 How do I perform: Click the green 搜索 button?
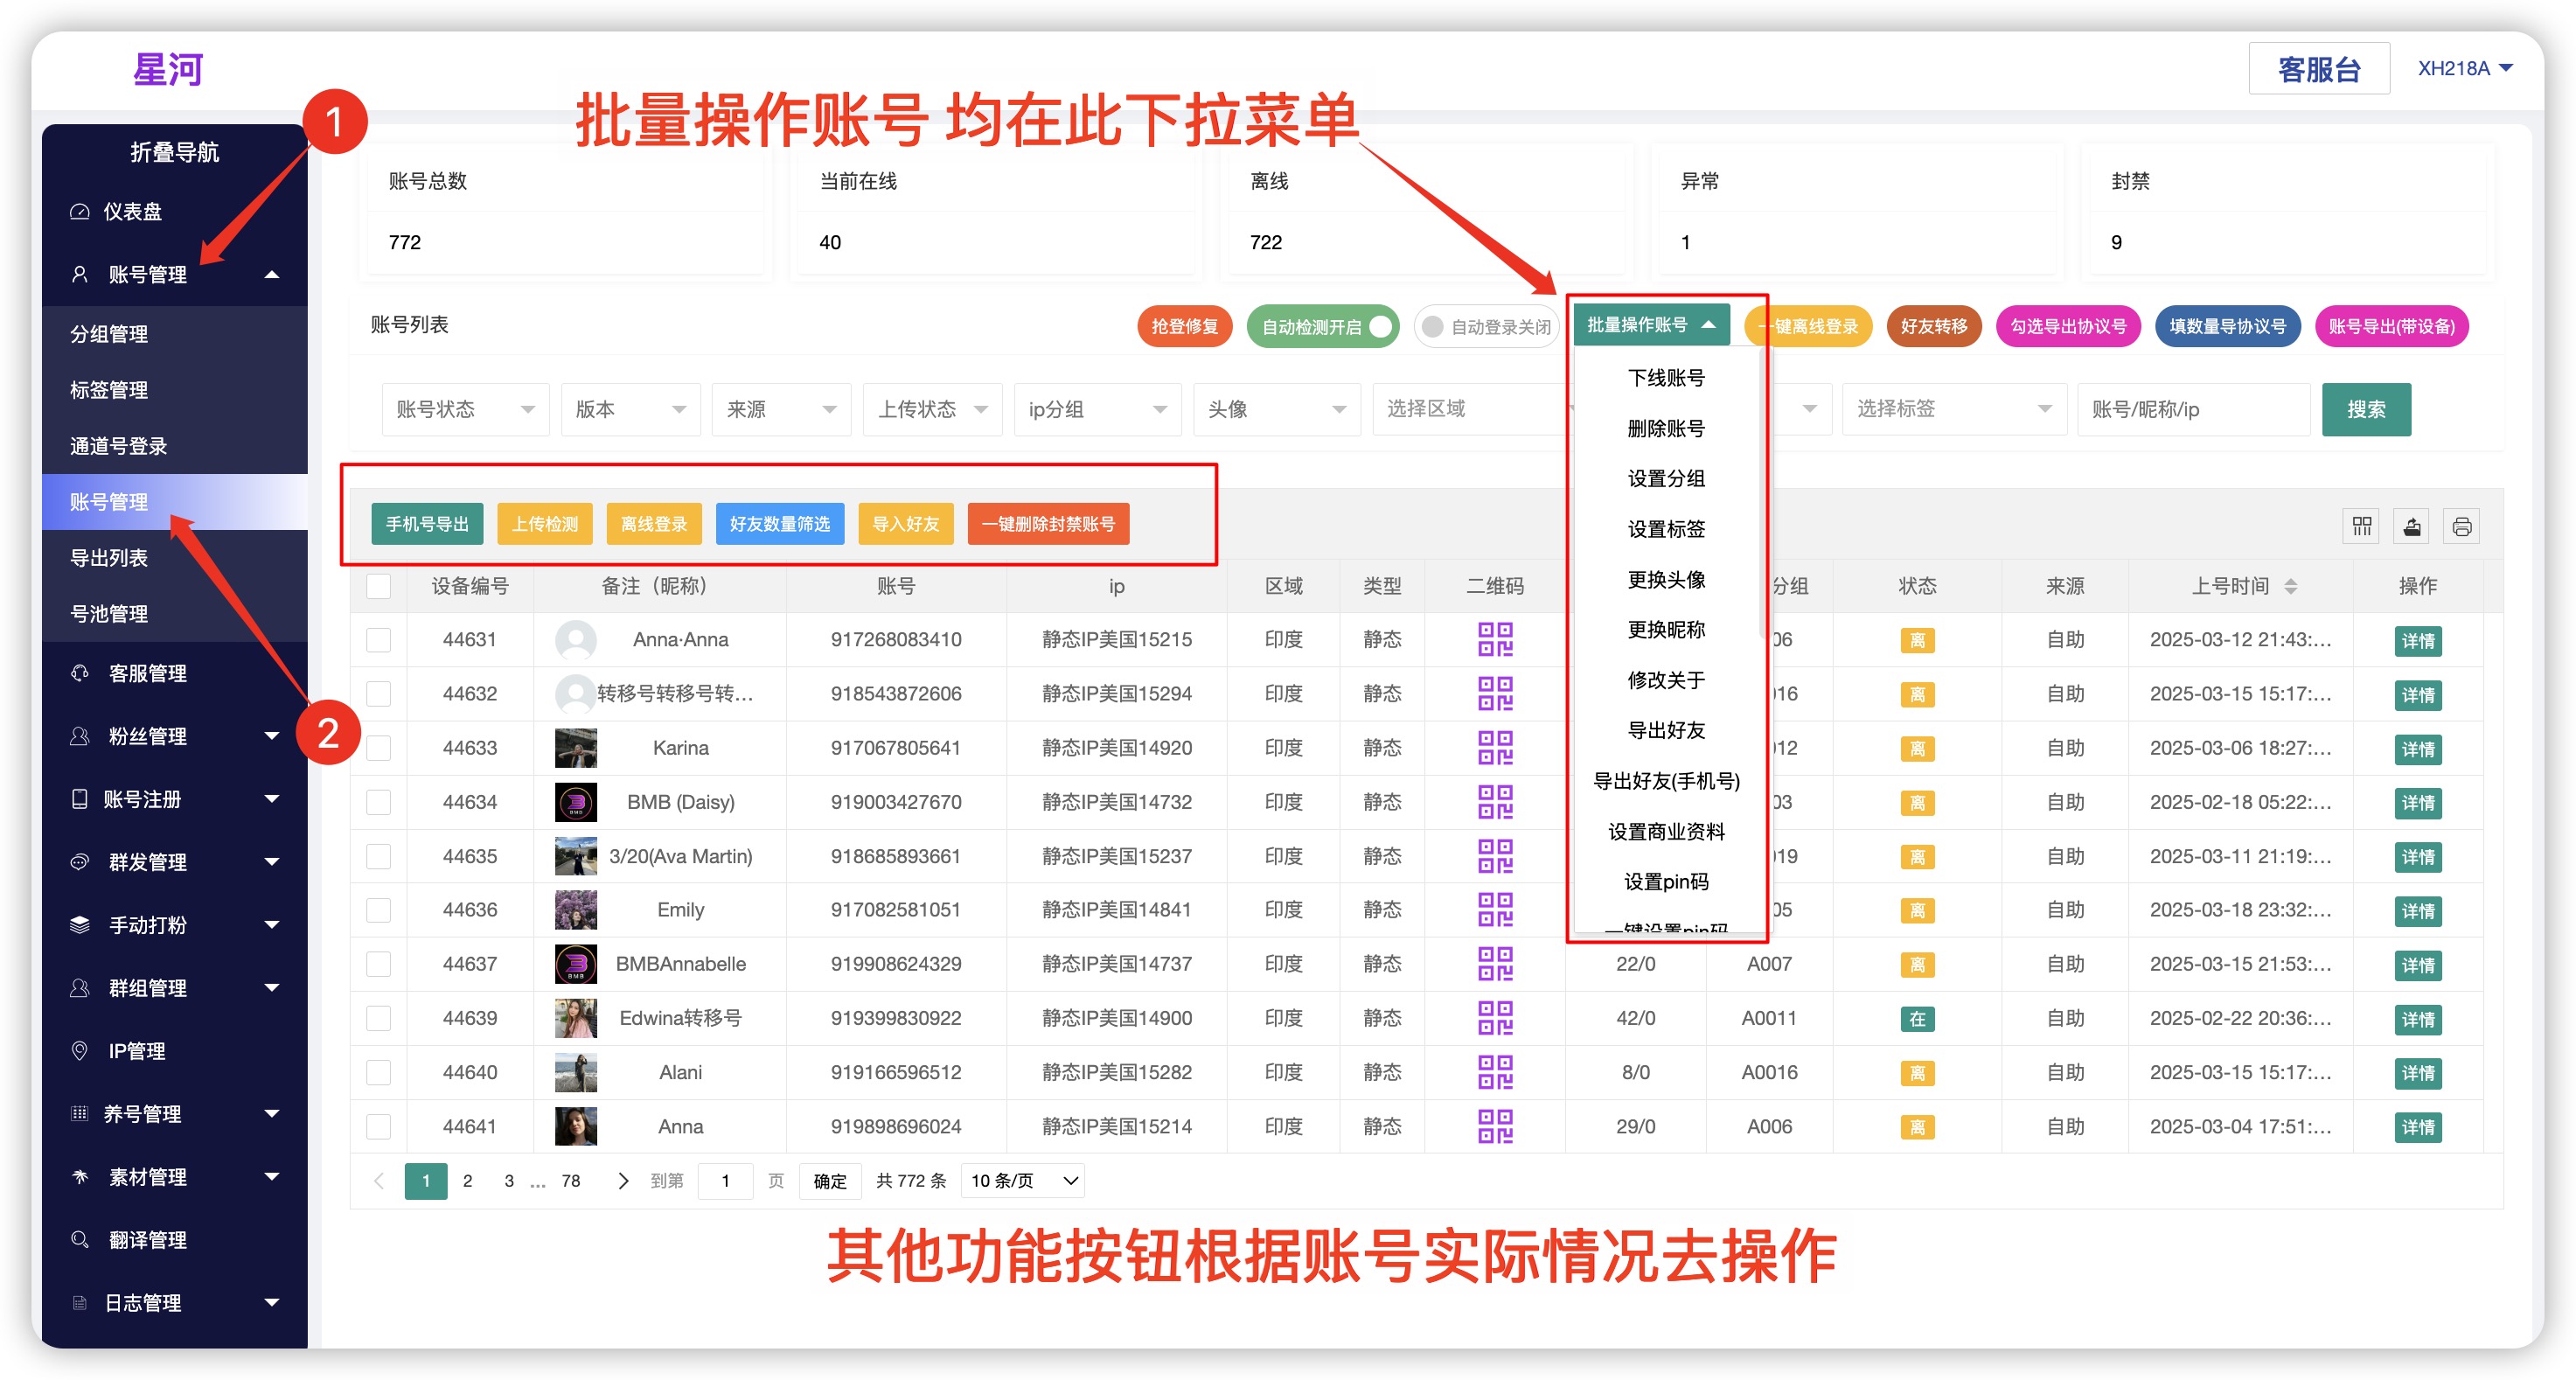click(2365, 409)
